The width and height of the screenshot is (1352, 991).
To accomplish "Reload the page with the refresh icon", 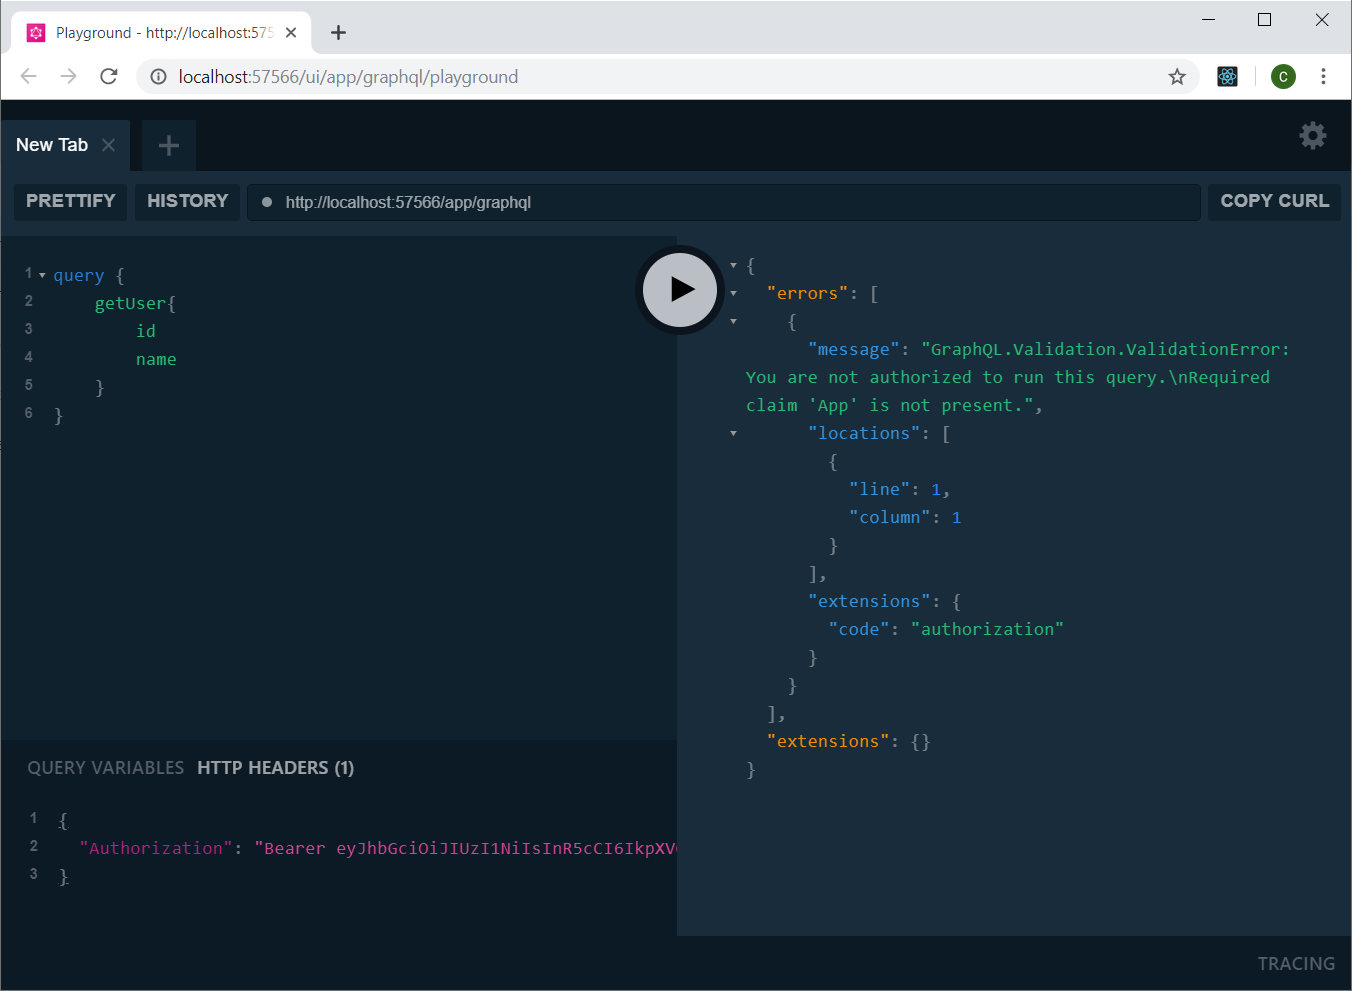I will (x=109, y=76).
